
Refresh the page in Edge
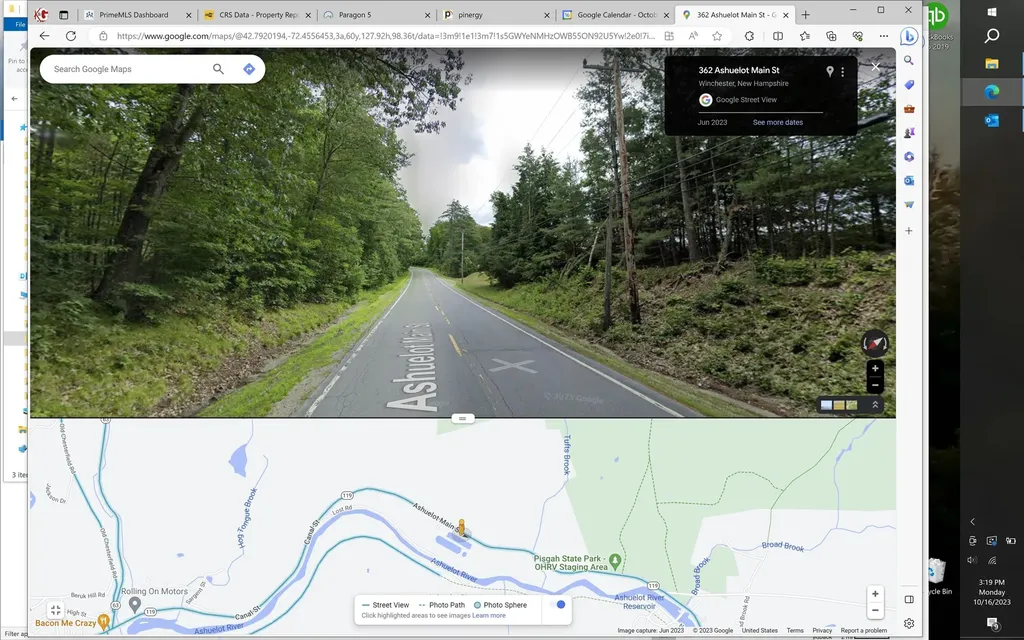(71, 36)
